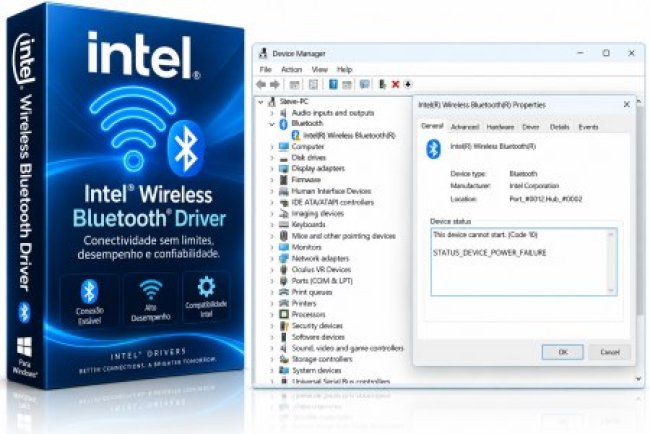Screen dimensions: 650x434
Task: Click the Disk drives category icon
Action: (x=284, y=158)
